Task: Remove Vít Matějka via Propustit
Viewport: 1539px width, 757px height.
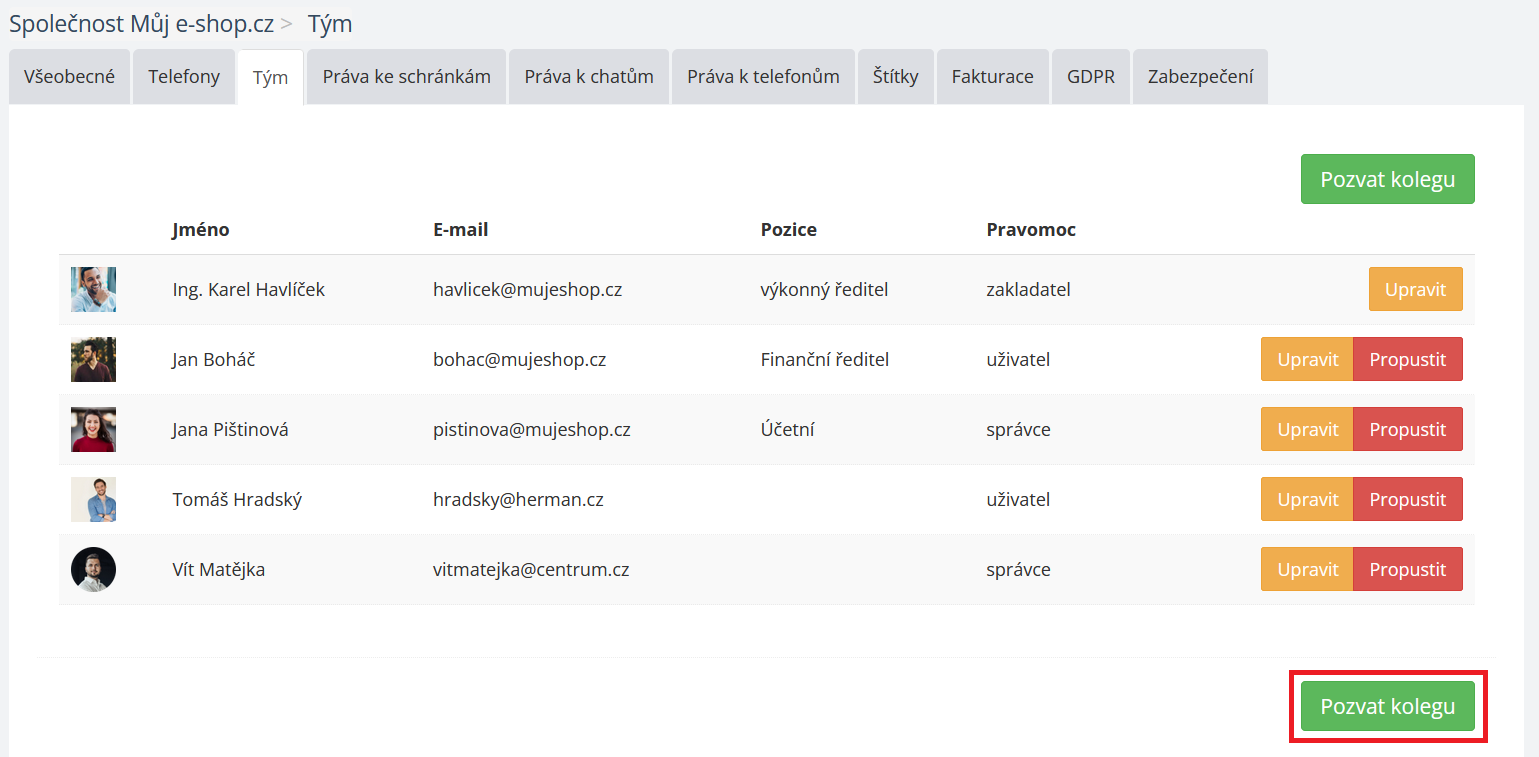Action: pyautogui.click(x=1407, y=569)
